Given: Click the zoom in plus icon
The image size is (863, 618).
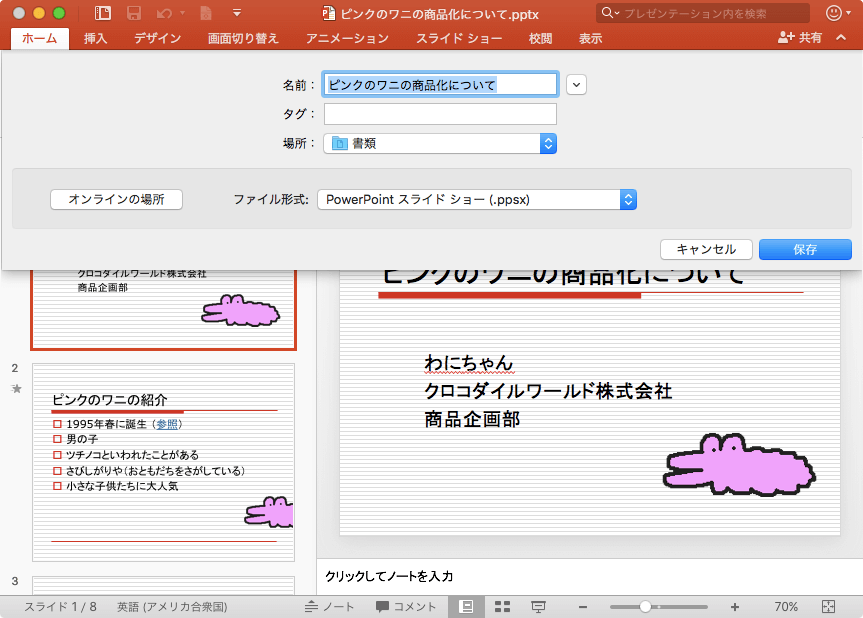Looking at the screenshot, I should click(735, 607).
